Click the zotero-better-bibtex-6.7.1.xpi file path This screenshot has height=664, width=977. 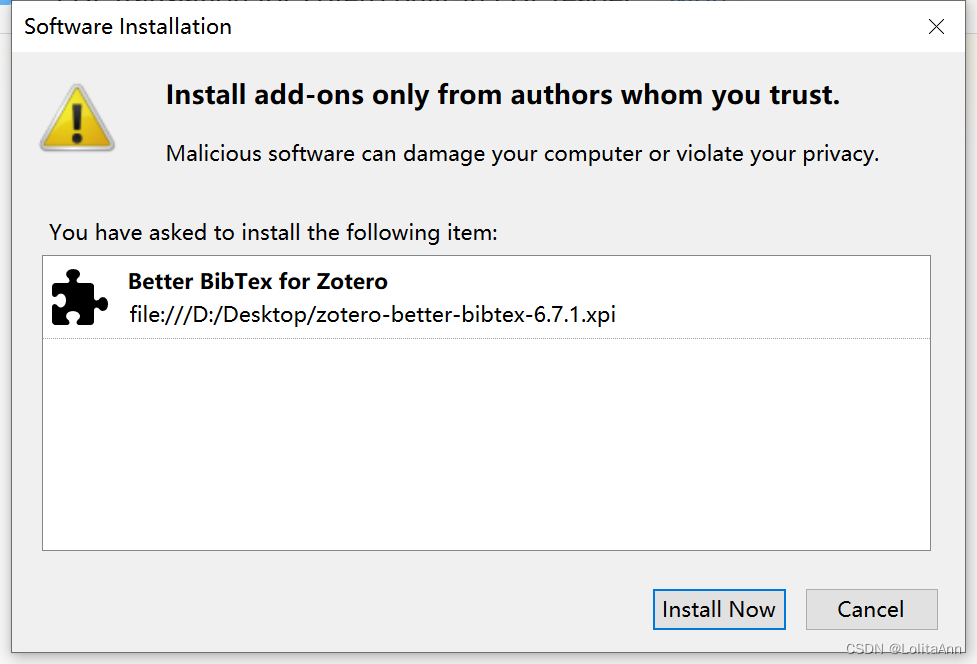(x=372, y=315)
